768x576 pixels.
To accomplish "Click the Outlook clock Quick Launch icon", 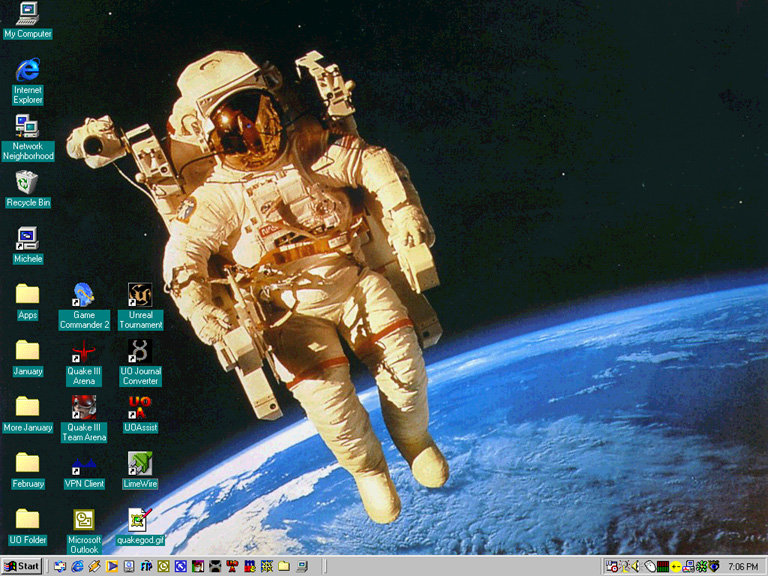I will (x=164, y=566).
